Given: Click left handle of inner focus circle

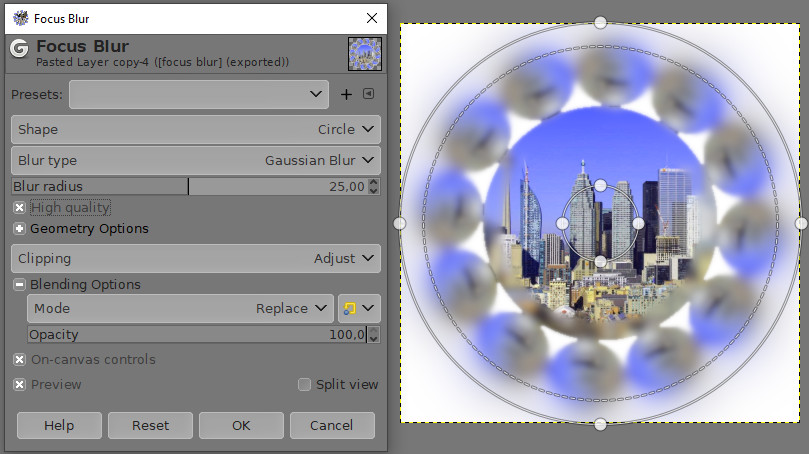Looking at the screenshot, I should click(x=562, y=223).
